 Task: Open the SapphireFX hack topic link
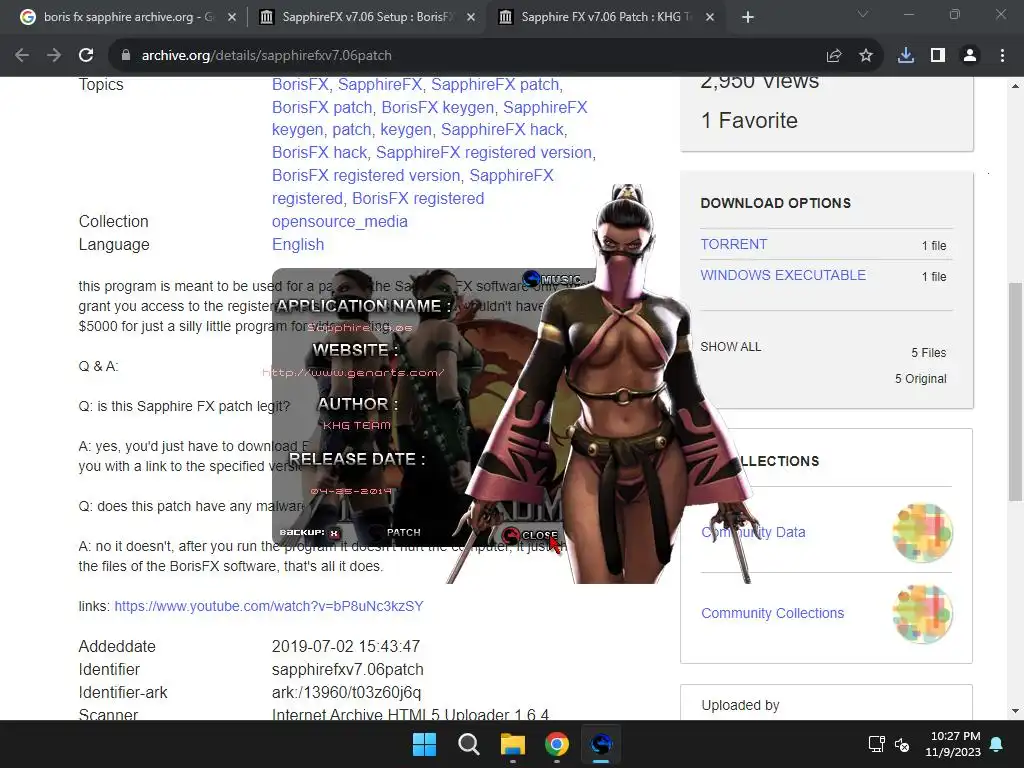pyautogui.click(x=502, y=129)
